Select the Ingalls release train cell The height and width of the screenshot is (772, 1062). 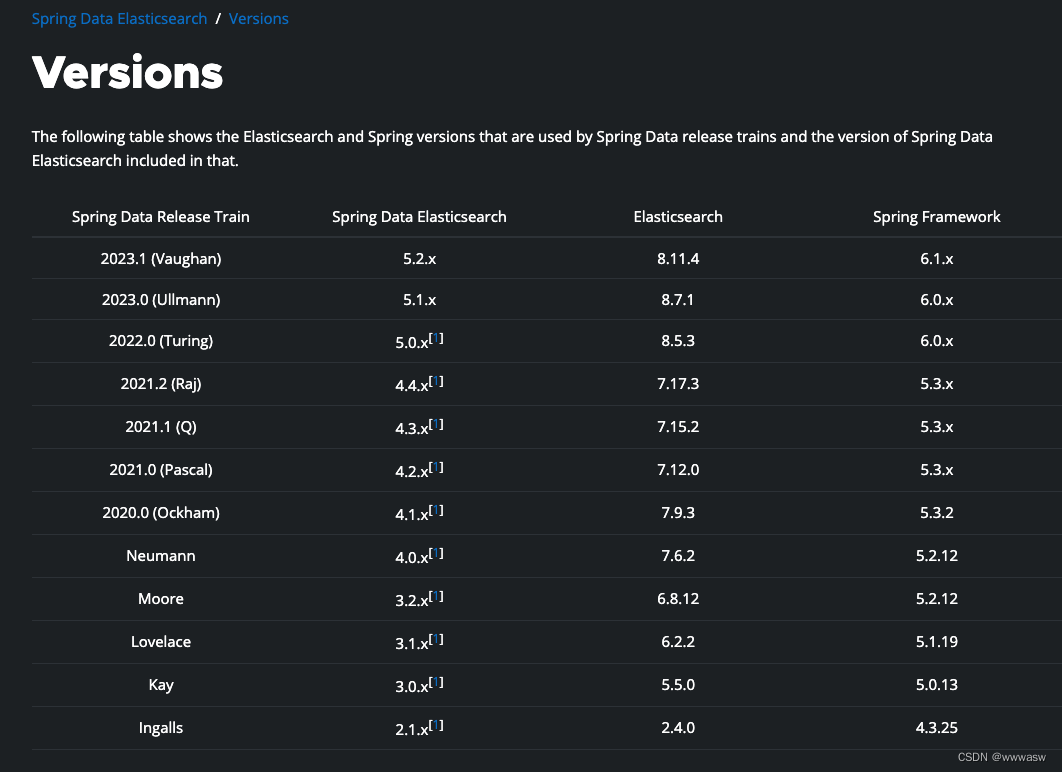[x=161, y=728]
